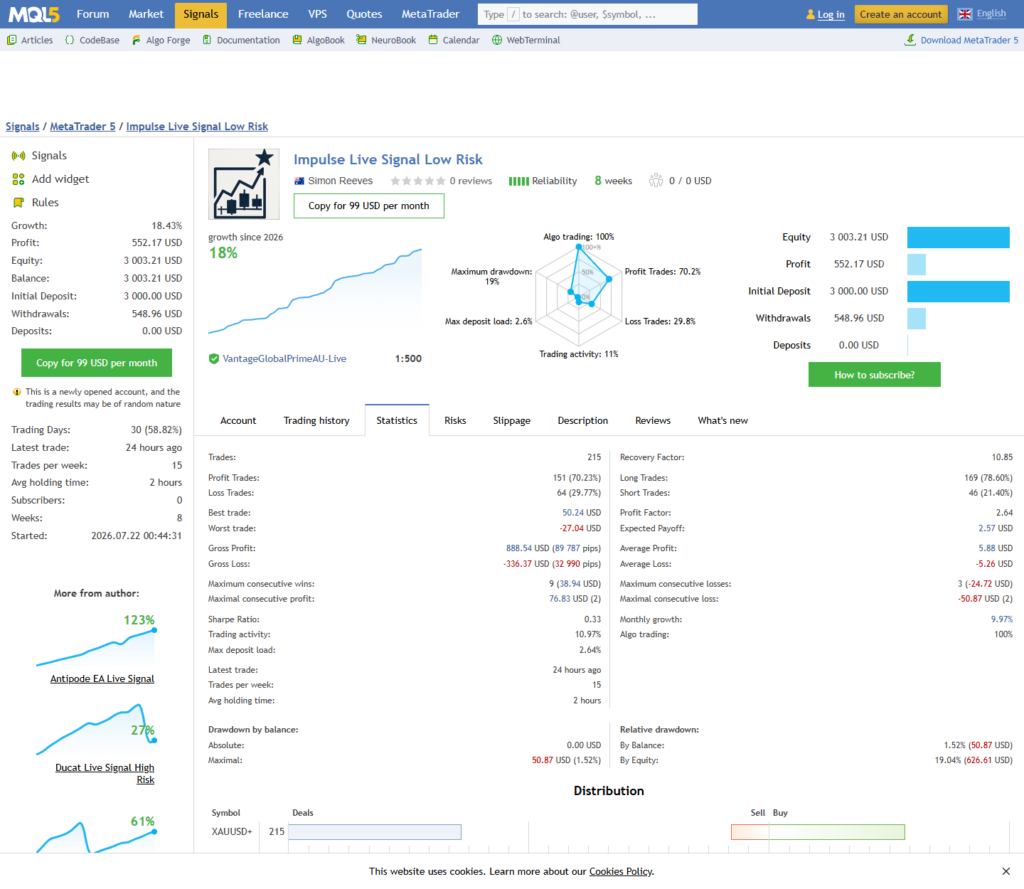The height and width of the screenshot is (889, 1024).
Task: Open Ducat Live Signal High Risk link
Action: pos(104,774)
